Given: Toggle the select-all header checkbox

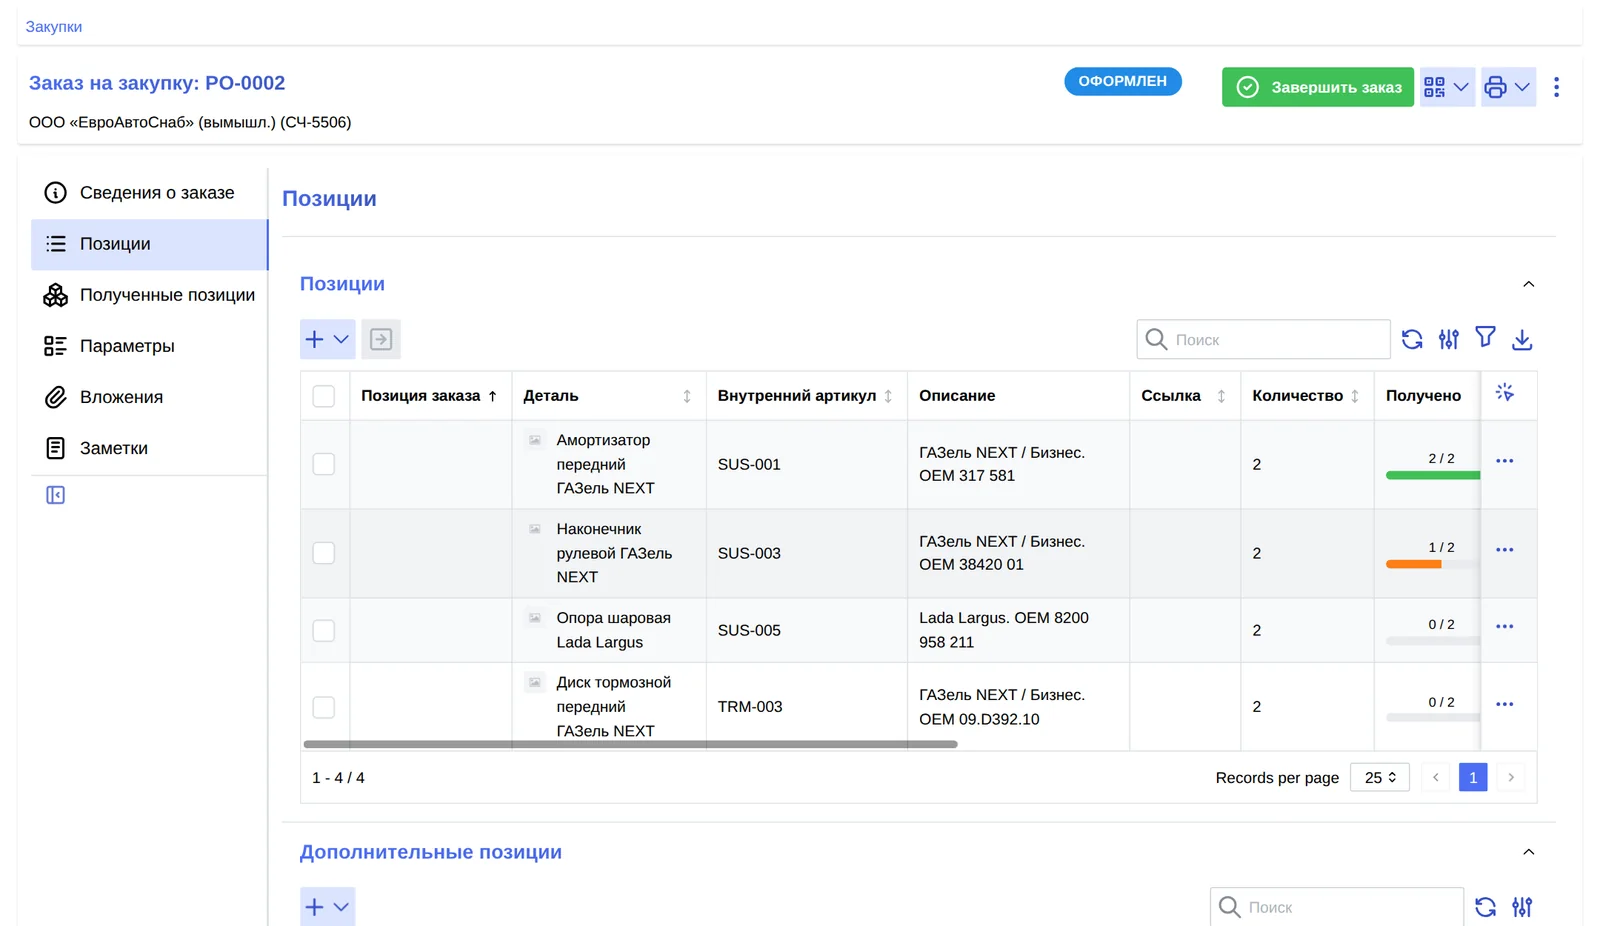Looking at the screenshot, I should pos(324,396).
